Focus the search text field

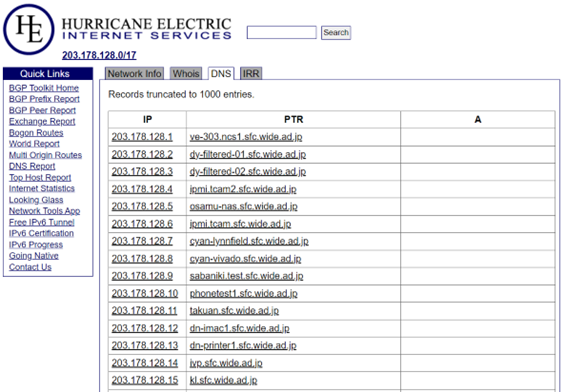coord(282,32)
